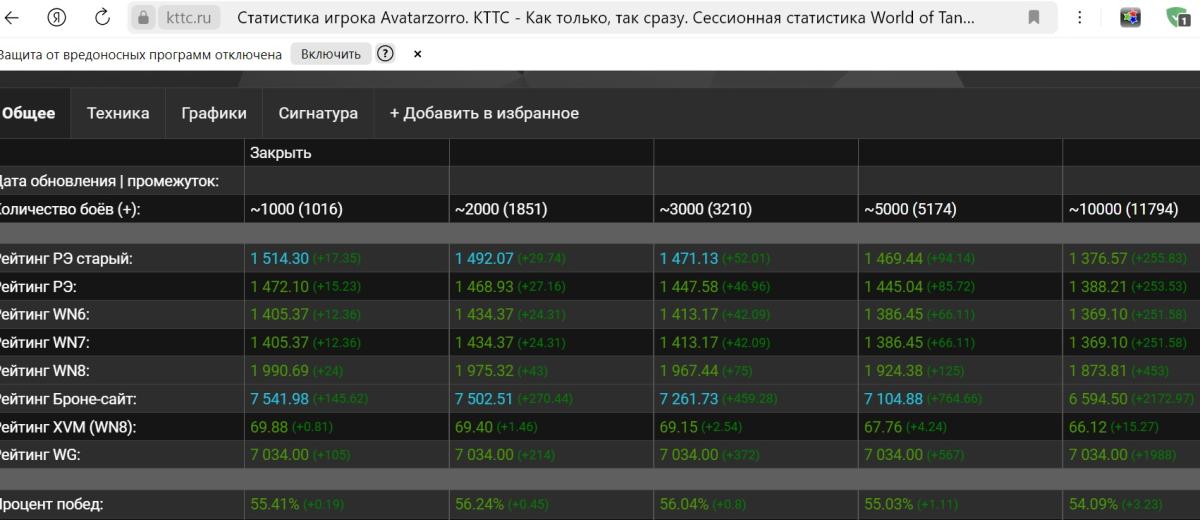Click + Добавить в избранное link
Screen dimensions: 1200x520
[484, 113]
